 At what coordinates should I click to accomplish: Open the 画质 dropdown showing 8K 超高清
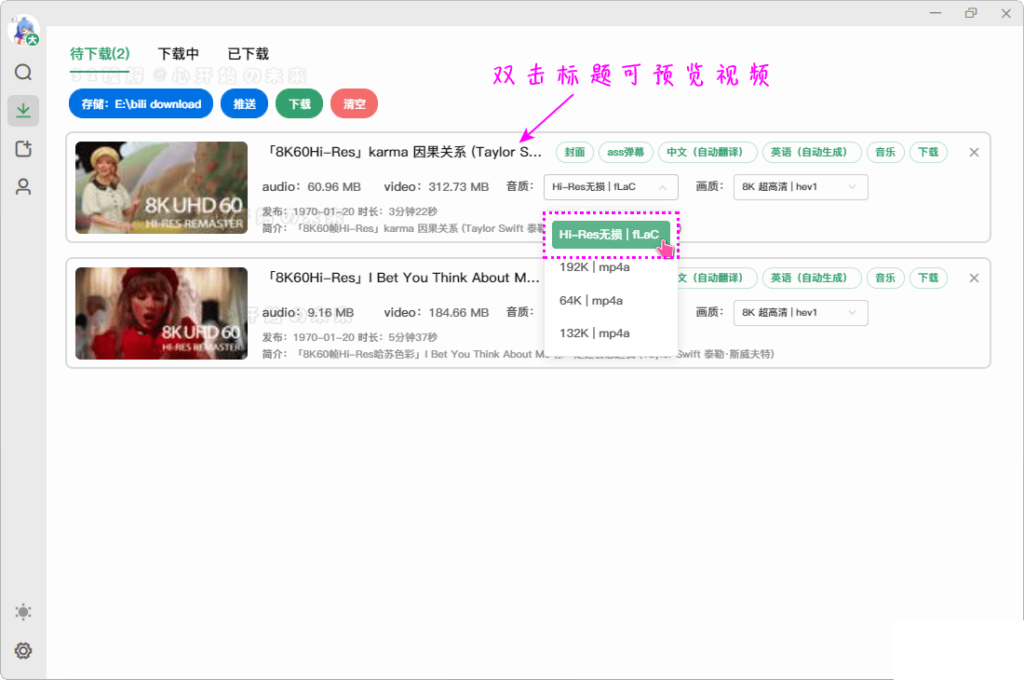[800, 187]
